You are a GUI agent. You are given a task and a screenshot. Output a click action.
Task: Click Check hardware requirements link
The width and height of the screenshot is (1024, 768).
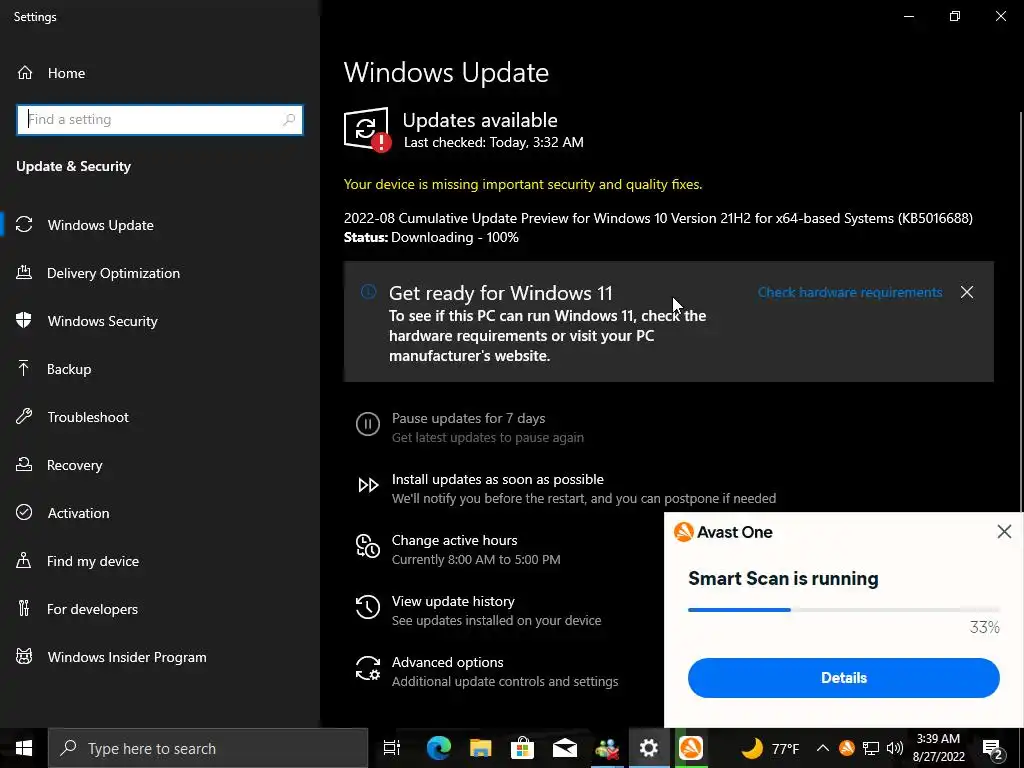click(850, 292)
